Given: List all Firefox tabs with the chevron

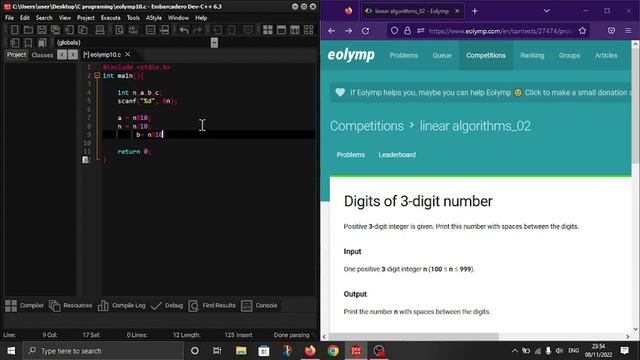Looking at the screenshot, I should point(547,11).
